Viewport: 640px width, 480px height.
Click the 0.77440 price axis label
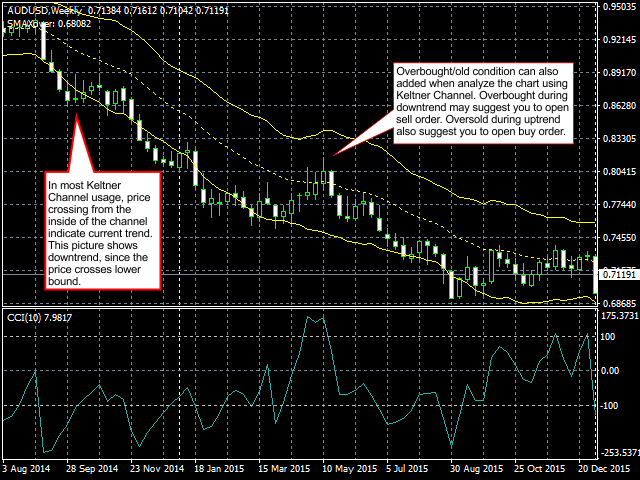point(619,204)
